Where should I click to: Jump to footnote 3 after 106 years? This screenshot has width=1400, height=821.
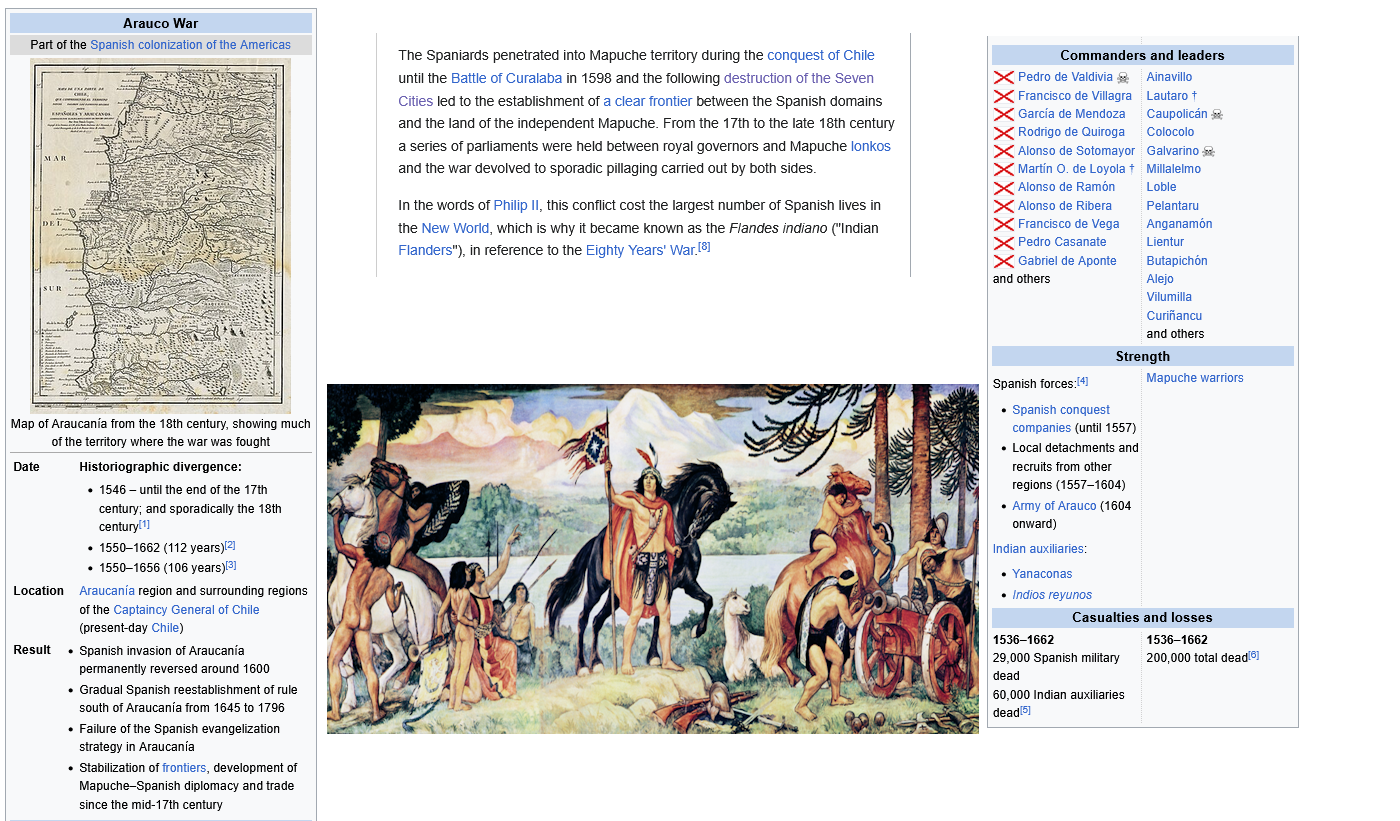(231, 566)
